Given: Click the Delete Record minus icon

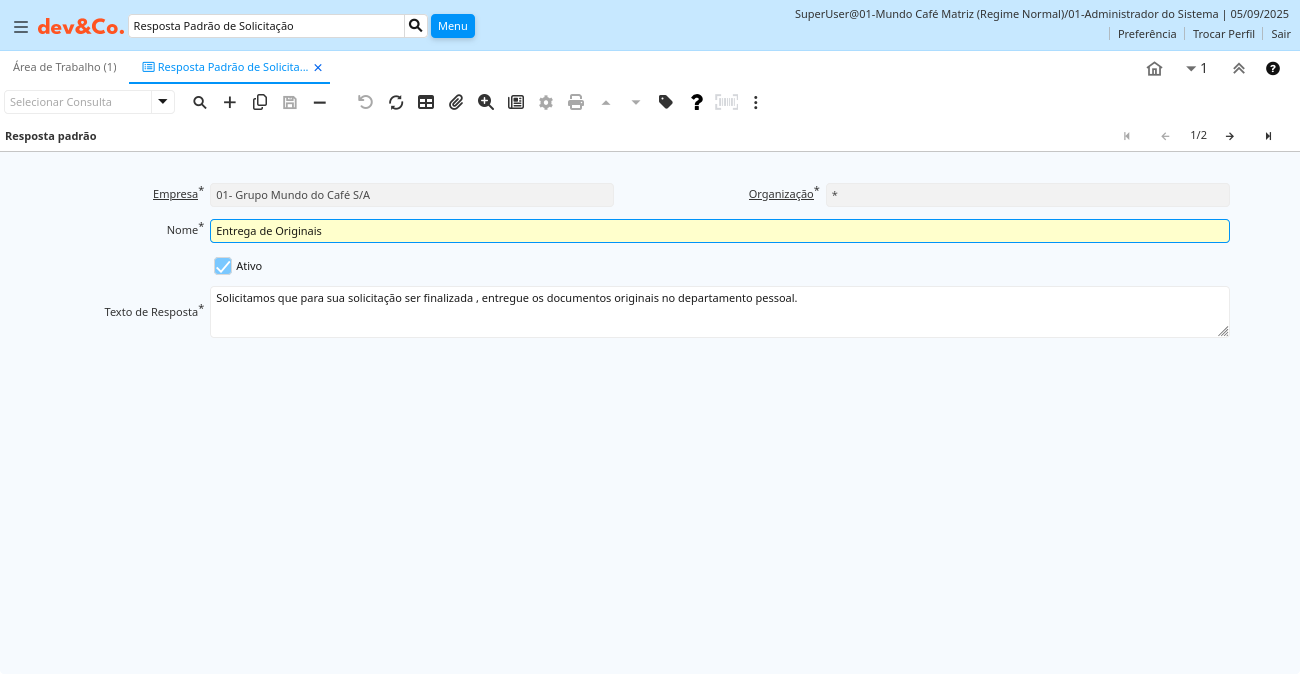Looking at the screenshot, I should pyautogui.click(x=320, y=102).
